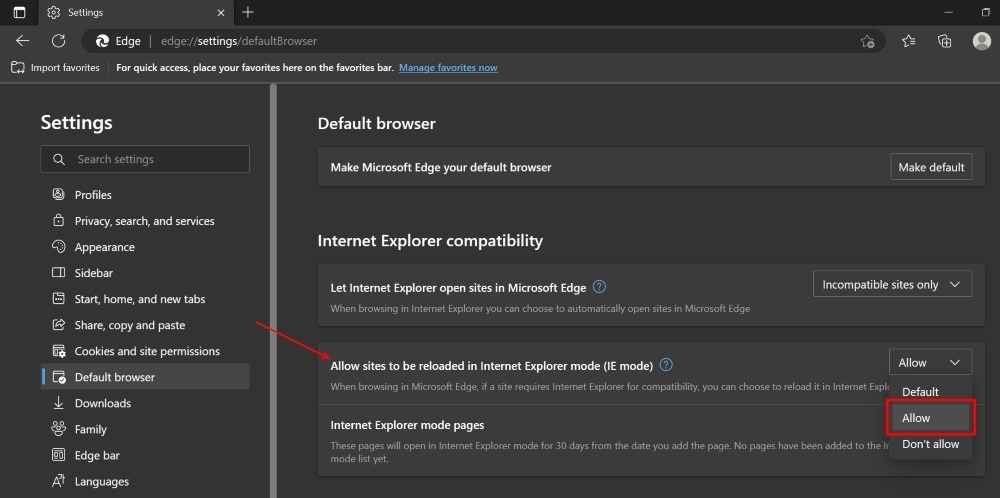
Task: Choose Default in the IE mode dropdown
Action: [930, 392]
